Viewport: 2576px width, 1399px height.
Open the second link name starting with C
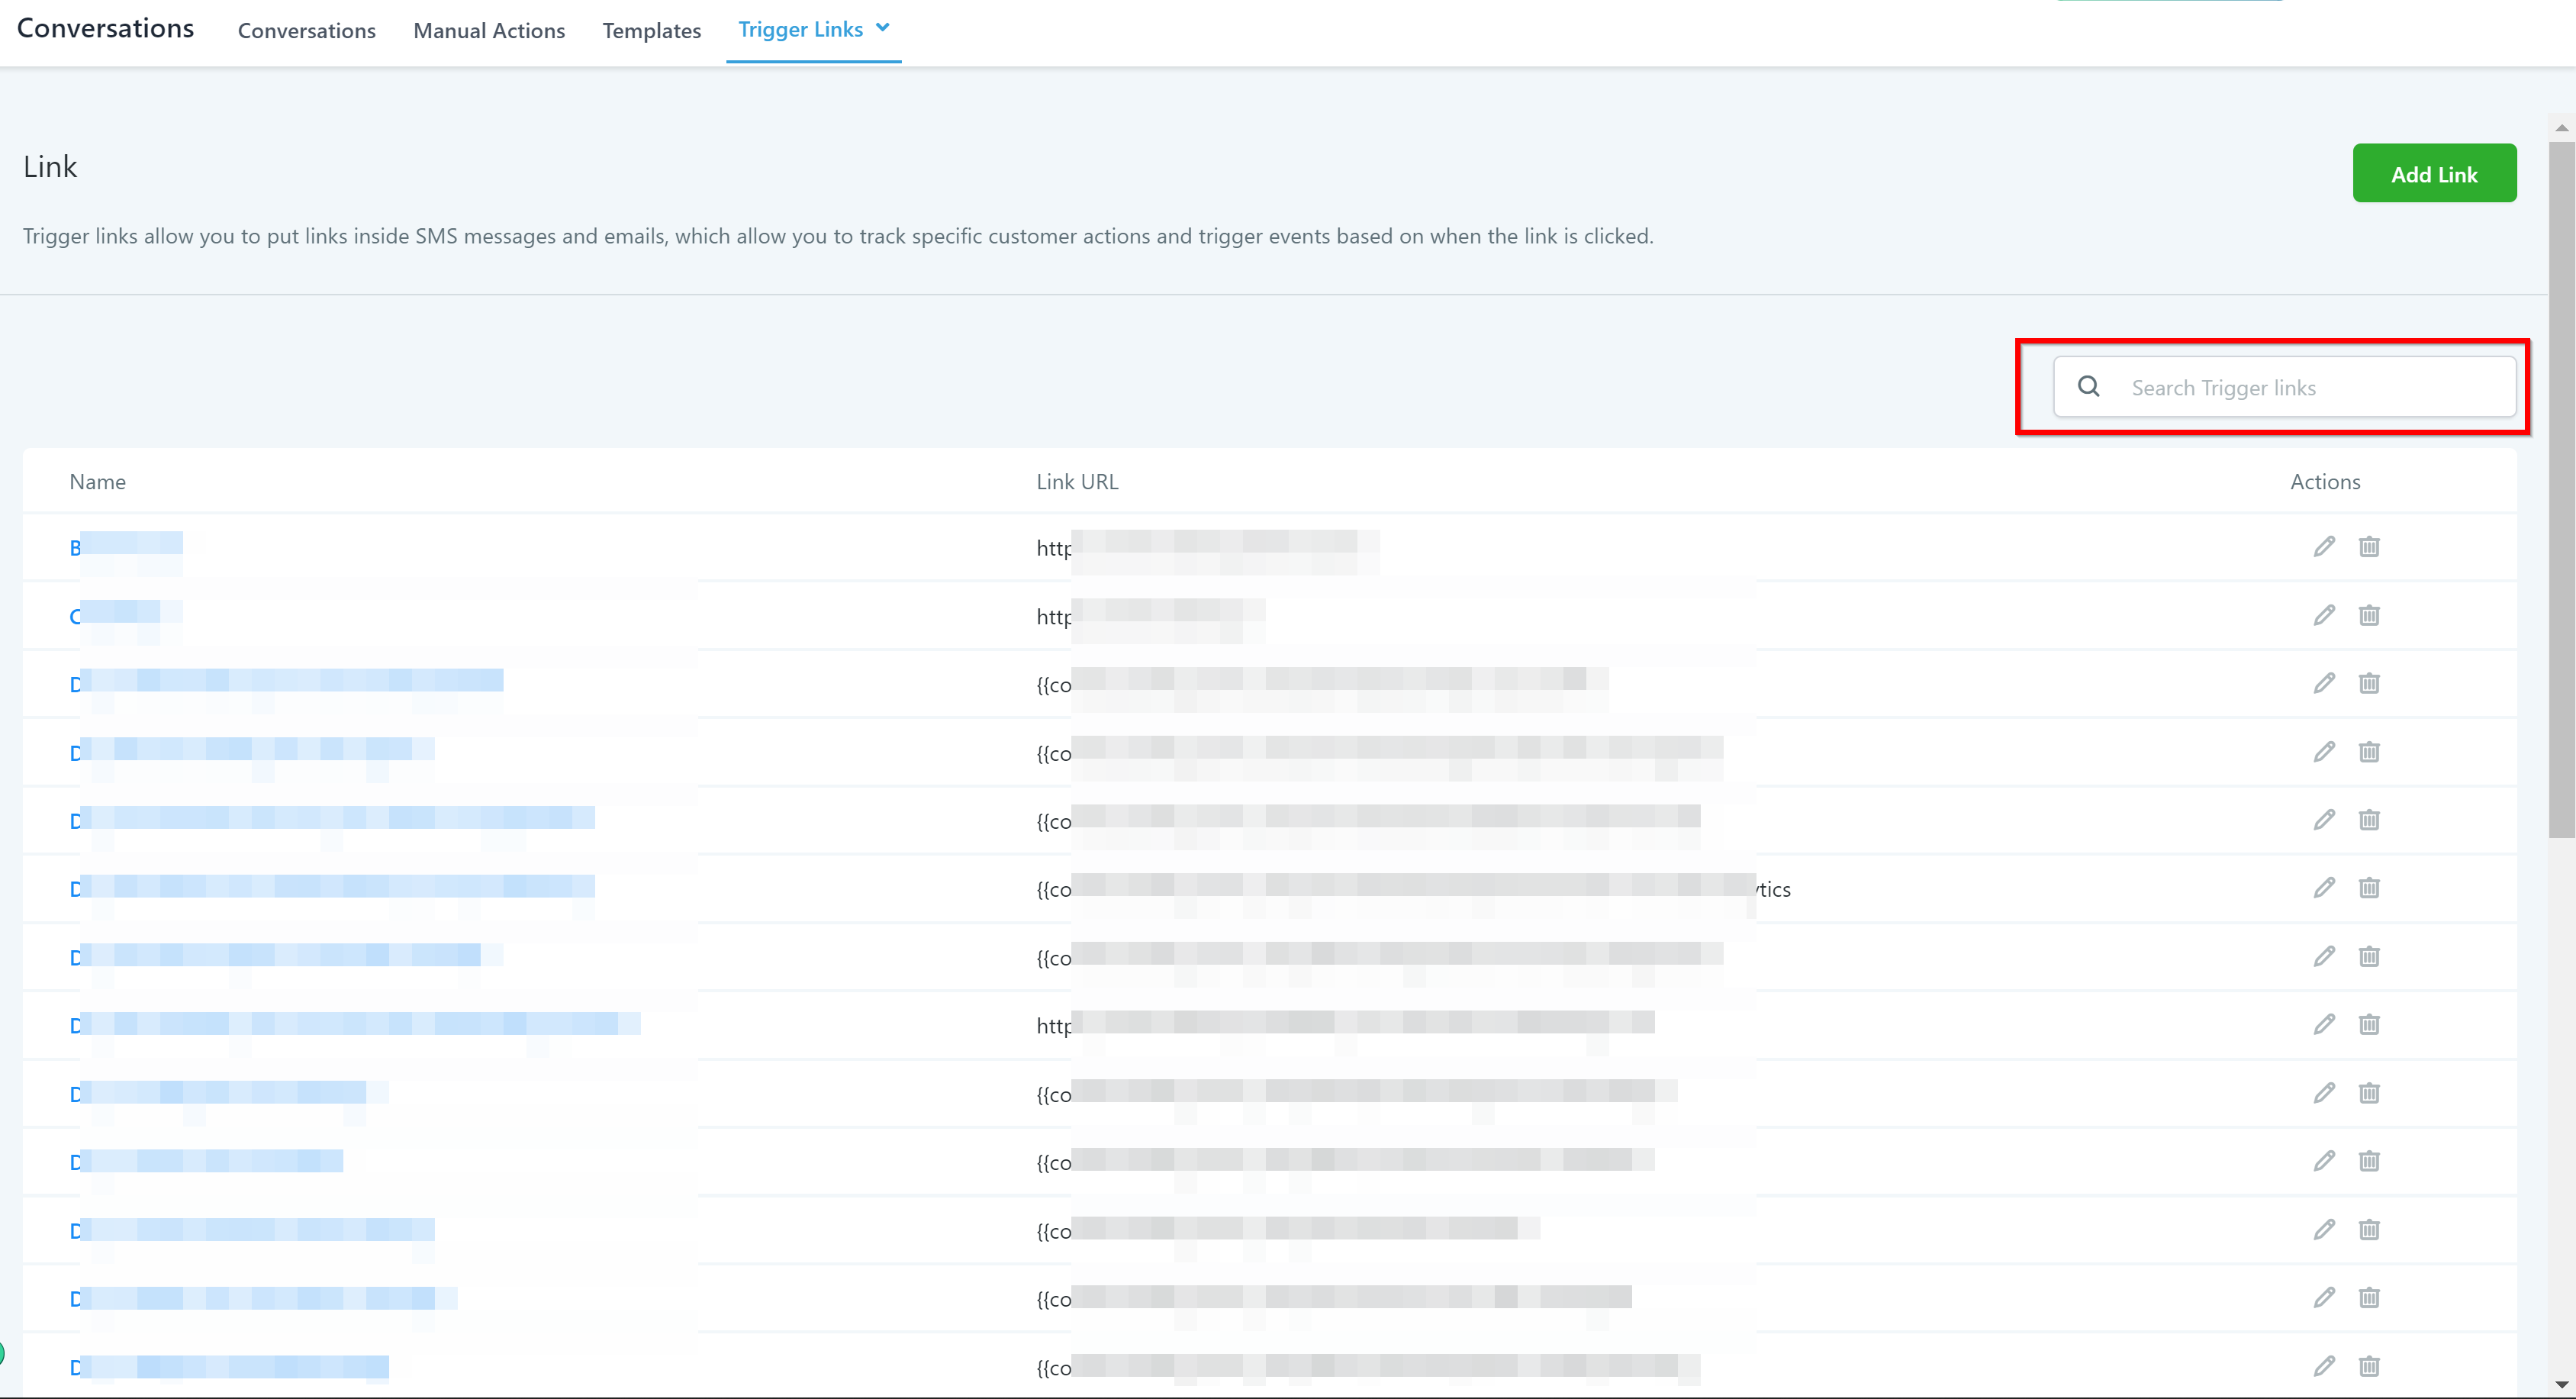tap(115, 615)
